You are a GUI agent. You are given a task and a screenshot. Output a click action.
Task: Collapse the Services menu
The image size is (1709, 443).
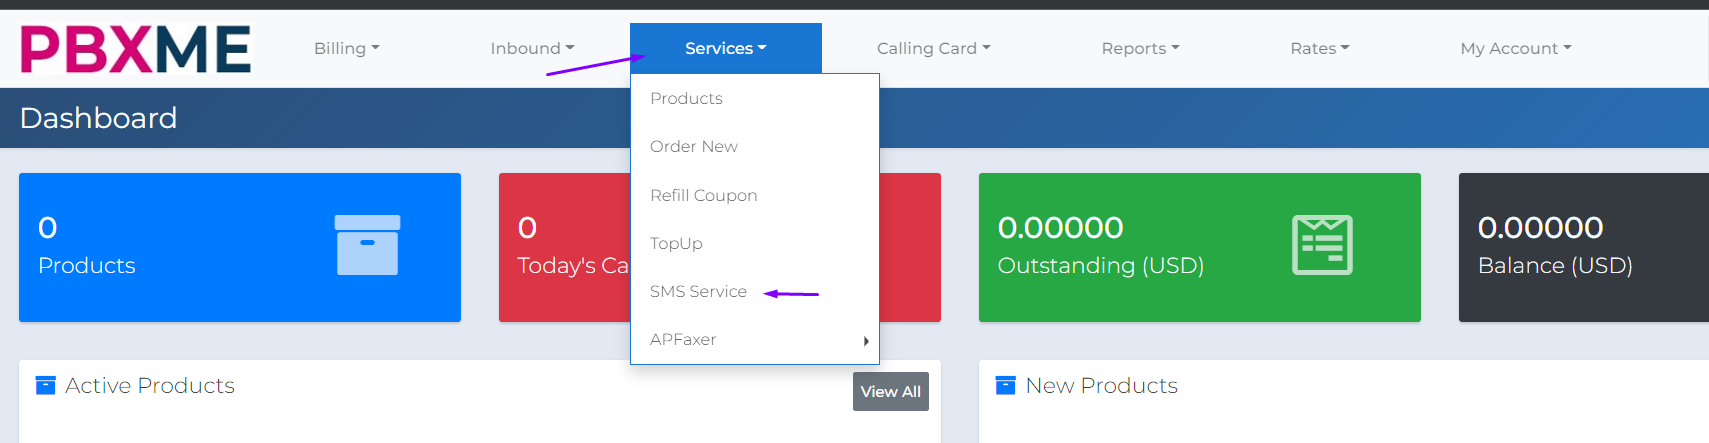tap(725, 48)
